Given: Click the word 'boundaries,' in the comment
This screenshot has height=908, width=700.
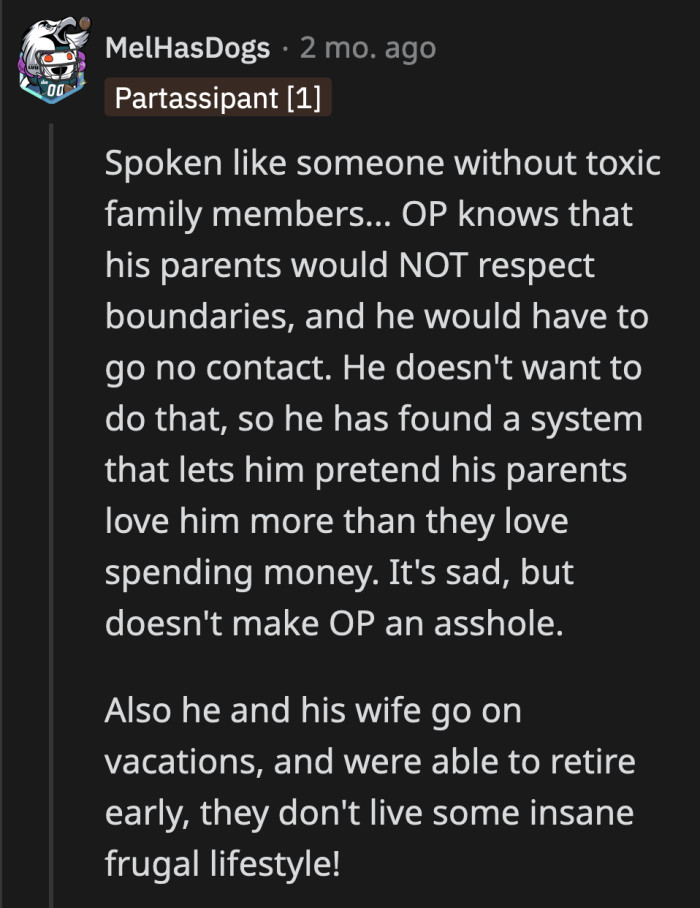Looking at the screenshot, I should tap(190, 317).
